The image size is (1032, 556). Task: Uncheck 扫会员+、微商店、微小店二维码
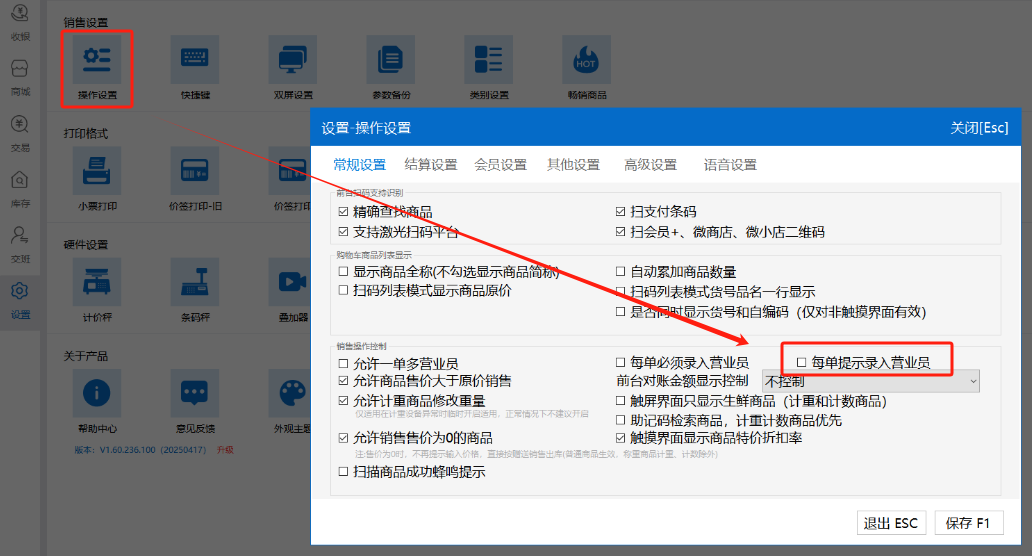click(x=620, y=232)
